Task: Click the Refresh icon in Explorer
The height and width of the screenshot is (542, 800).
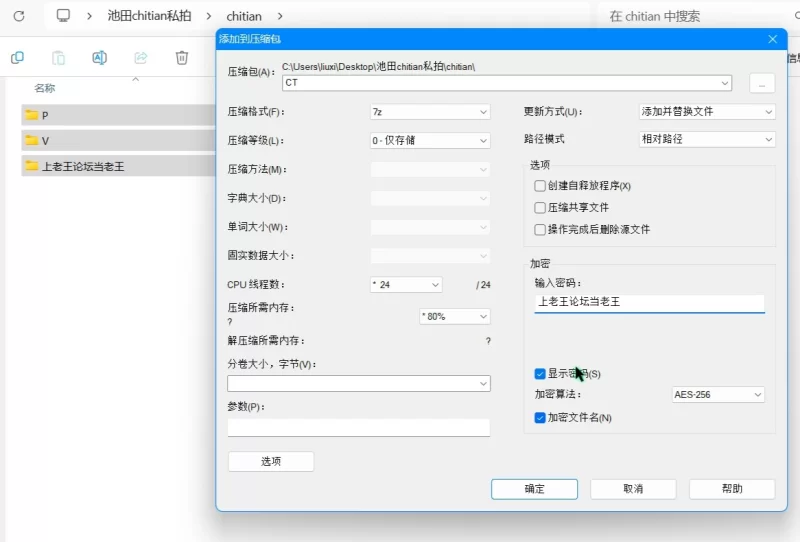Action: click(18, 16)
